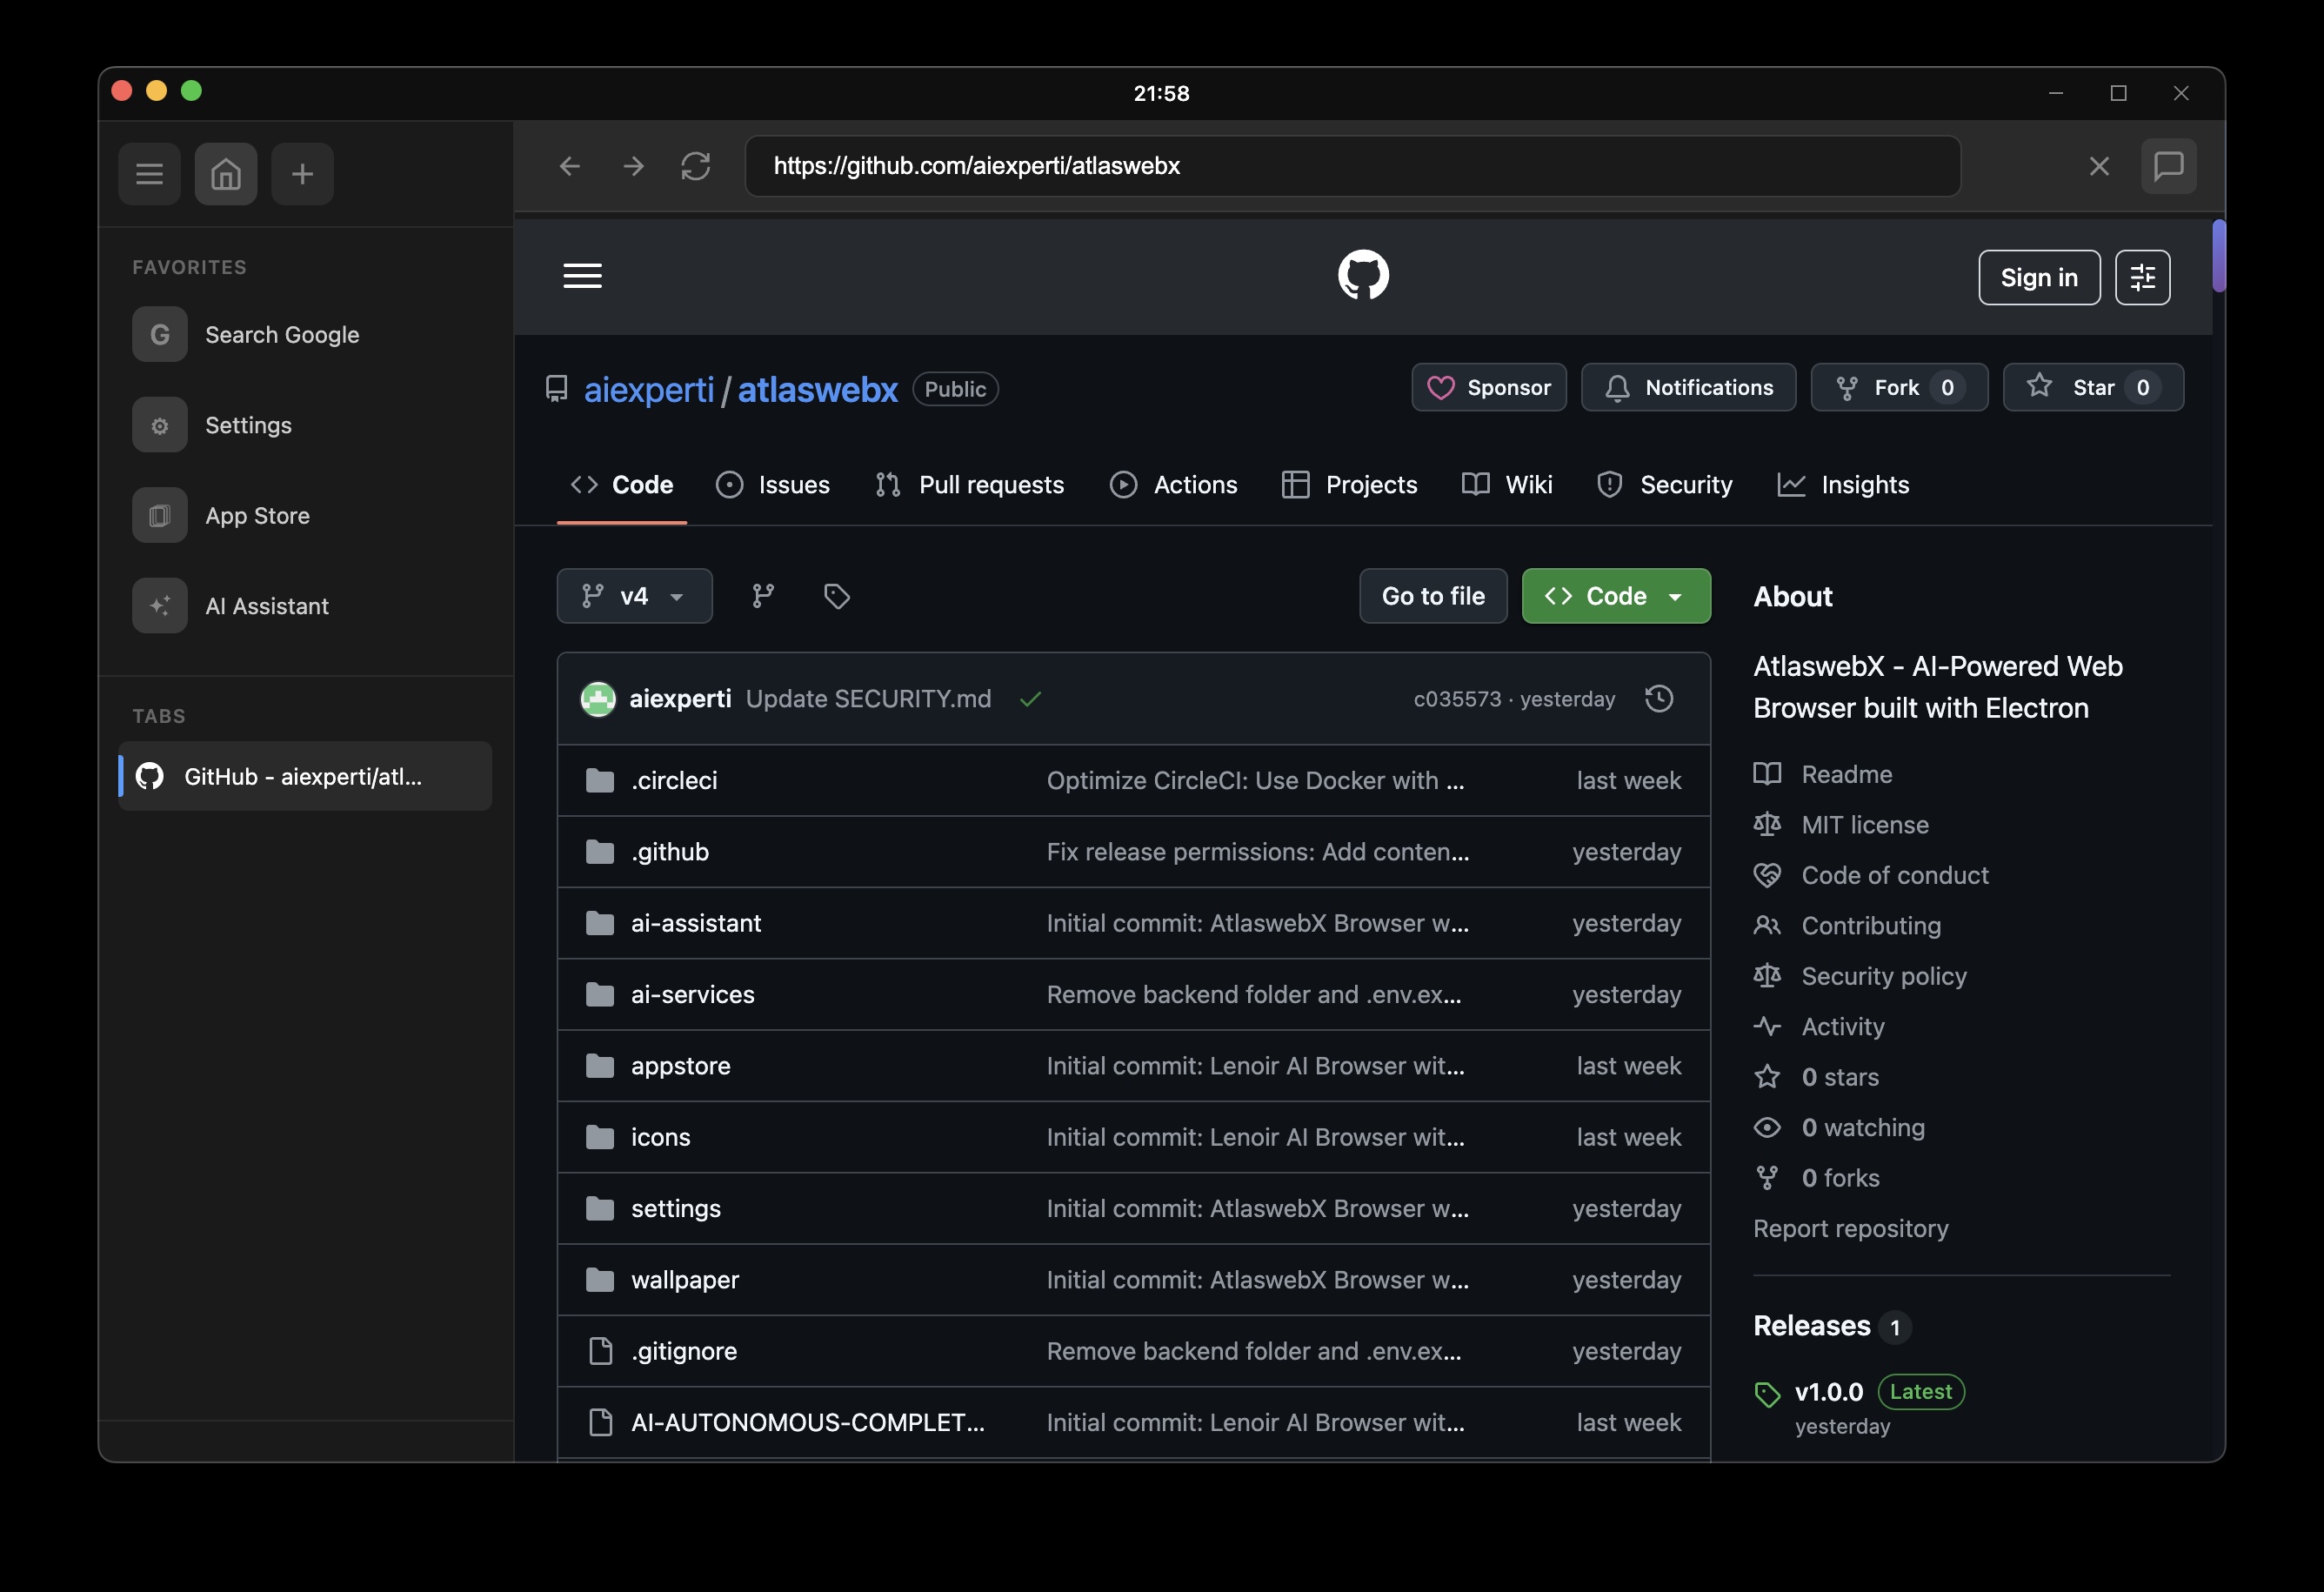Open a new tab with plus icon

302,174
